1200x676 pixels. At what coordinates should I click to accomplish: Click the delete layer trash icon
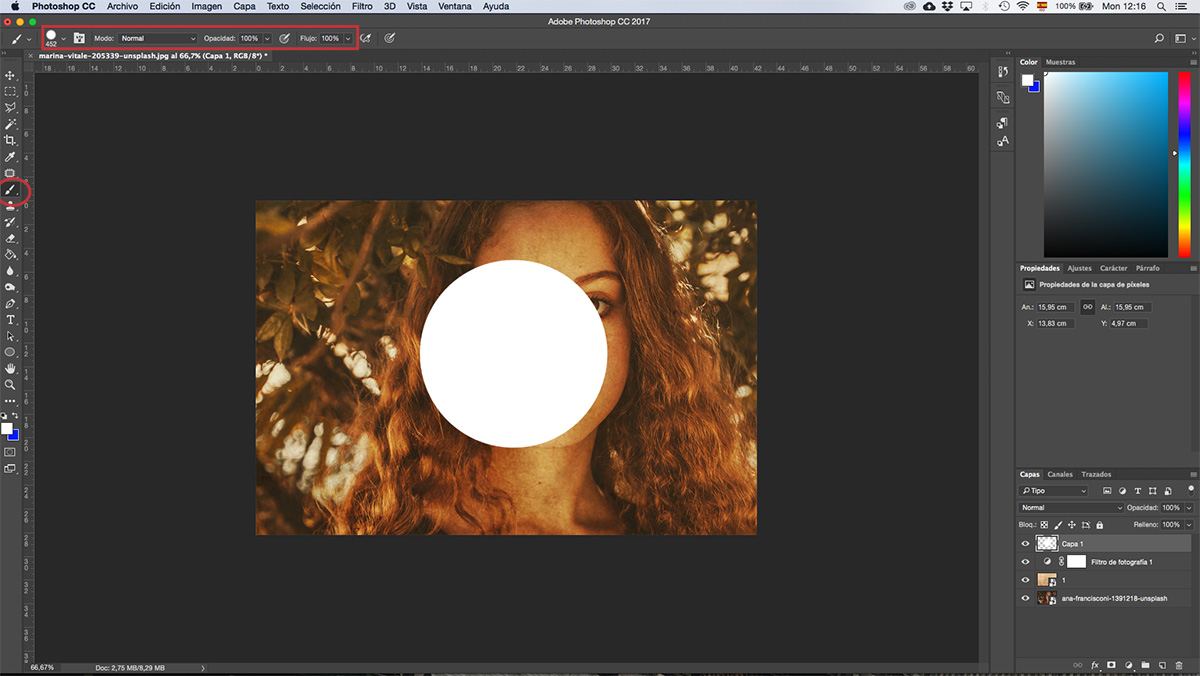point(1179,665)
